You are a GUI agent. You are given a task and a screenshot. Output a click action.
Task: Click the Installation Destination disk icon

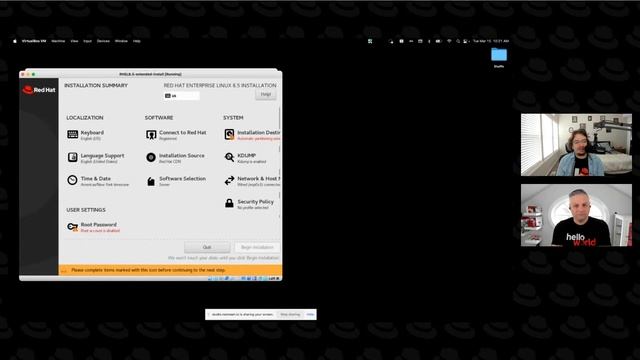(229, 134)
